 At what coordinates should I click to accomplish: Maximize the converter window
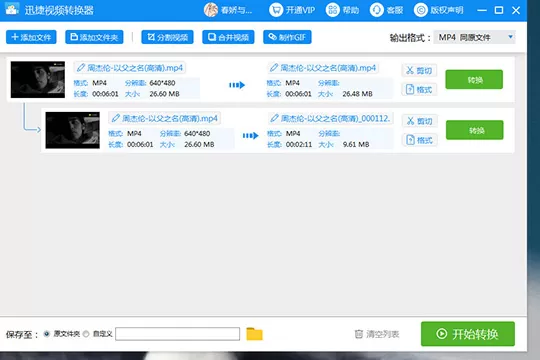pyautogui.click(x=499, y=10)
